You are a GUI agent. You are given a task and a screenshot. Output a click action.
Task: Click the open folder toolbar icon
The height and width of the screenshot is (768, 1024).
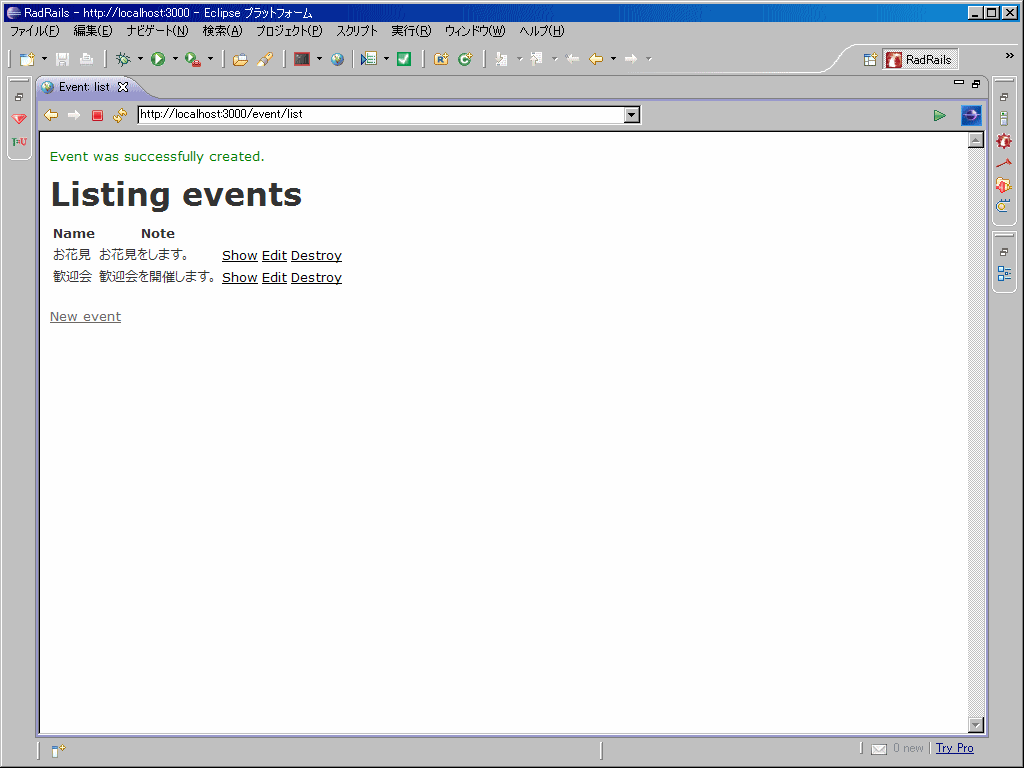tap(240, 59)
